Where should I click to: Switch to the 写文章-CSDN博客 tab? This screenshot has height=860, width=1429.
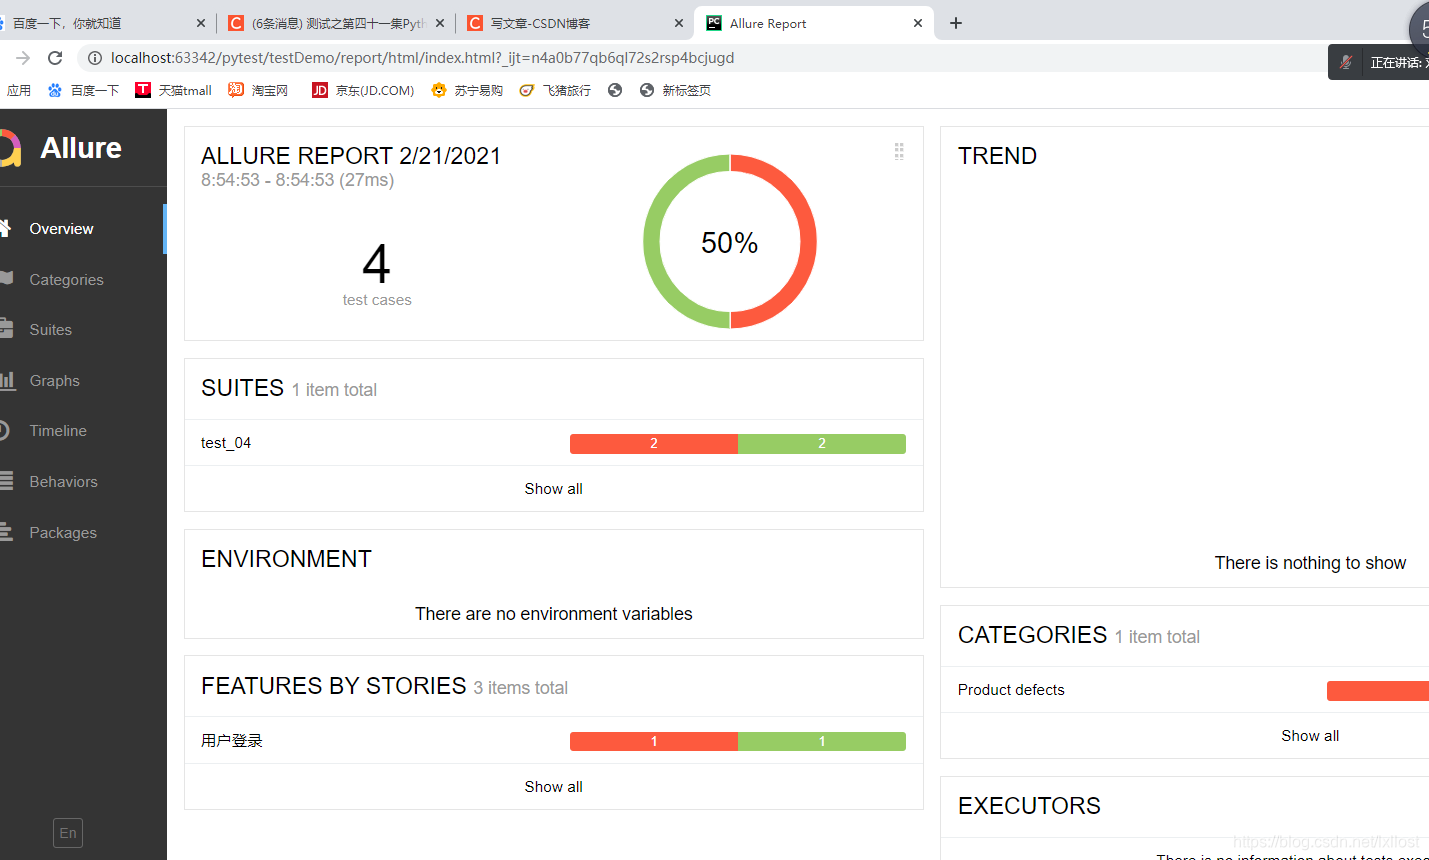coord(575,23)
